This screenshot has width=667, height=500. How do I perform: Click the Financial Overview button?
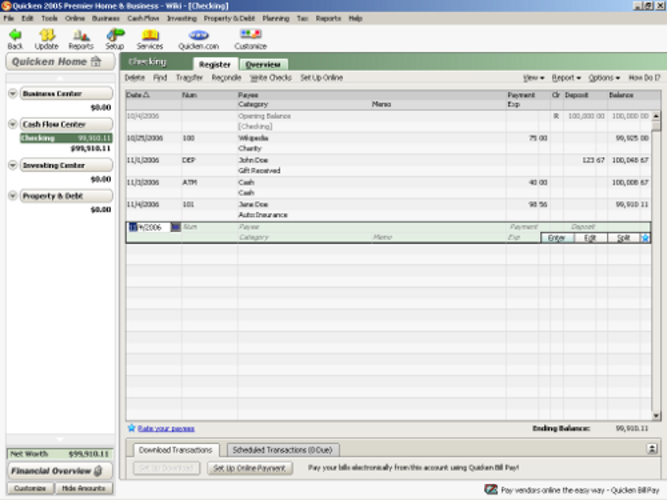(x=60, y=471)
